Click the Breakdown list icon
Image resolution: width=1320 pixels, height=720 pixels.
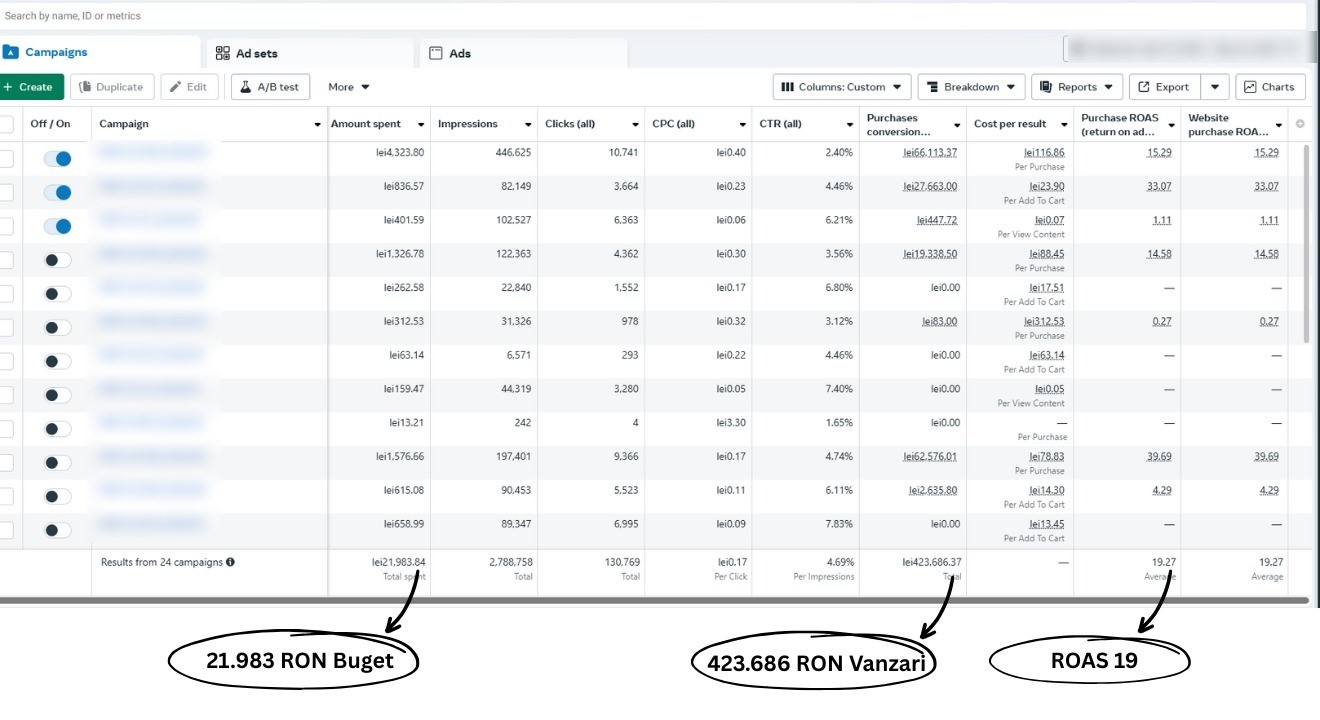point(932,87)
